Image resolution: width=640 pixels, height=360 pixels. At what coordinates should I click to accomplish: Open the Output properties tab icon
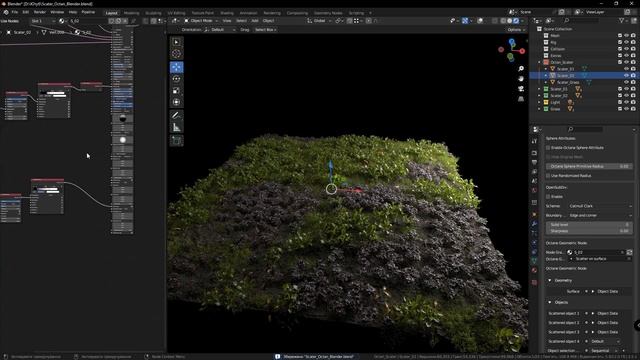[x=534, y=162]
